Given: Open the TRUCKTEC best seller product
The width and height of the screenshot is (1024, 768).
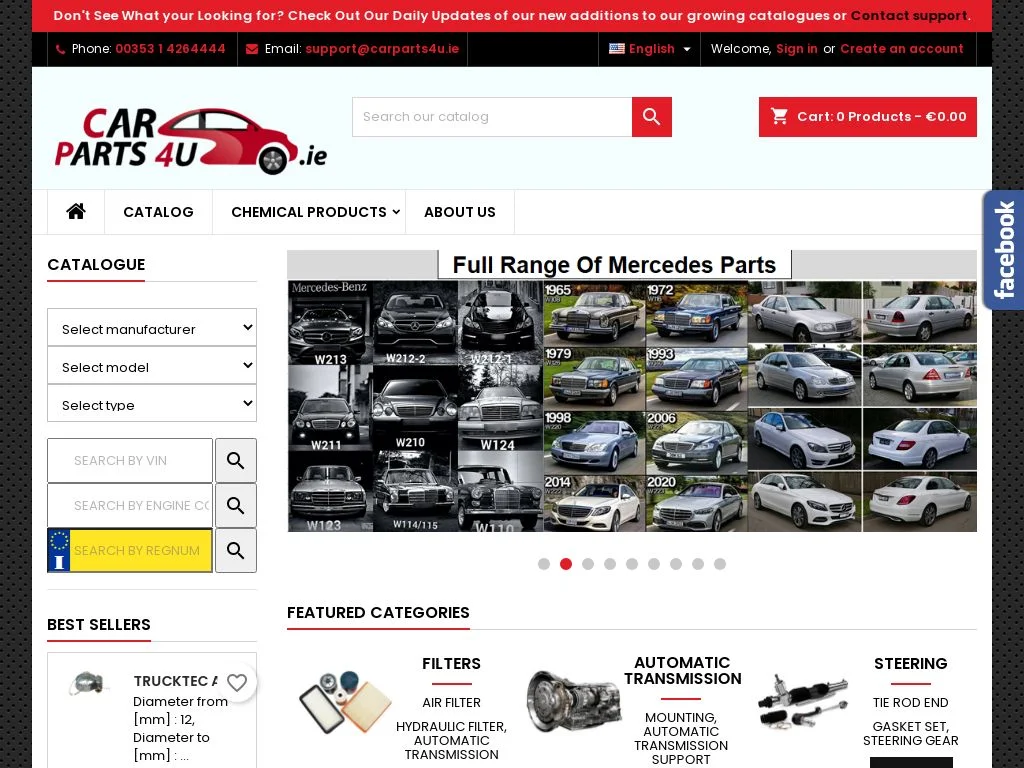Looking at the screenshot, I should [176, 681].
